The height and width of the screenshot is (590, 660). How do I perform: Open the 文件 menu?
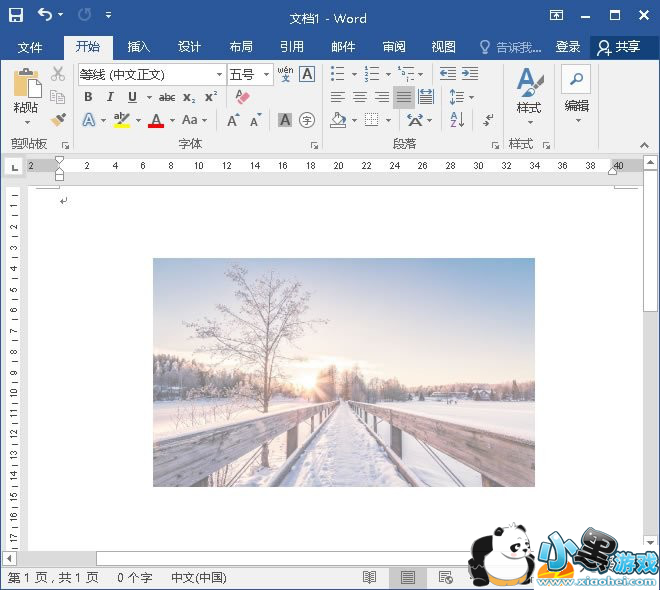click(x=30, y=47)
